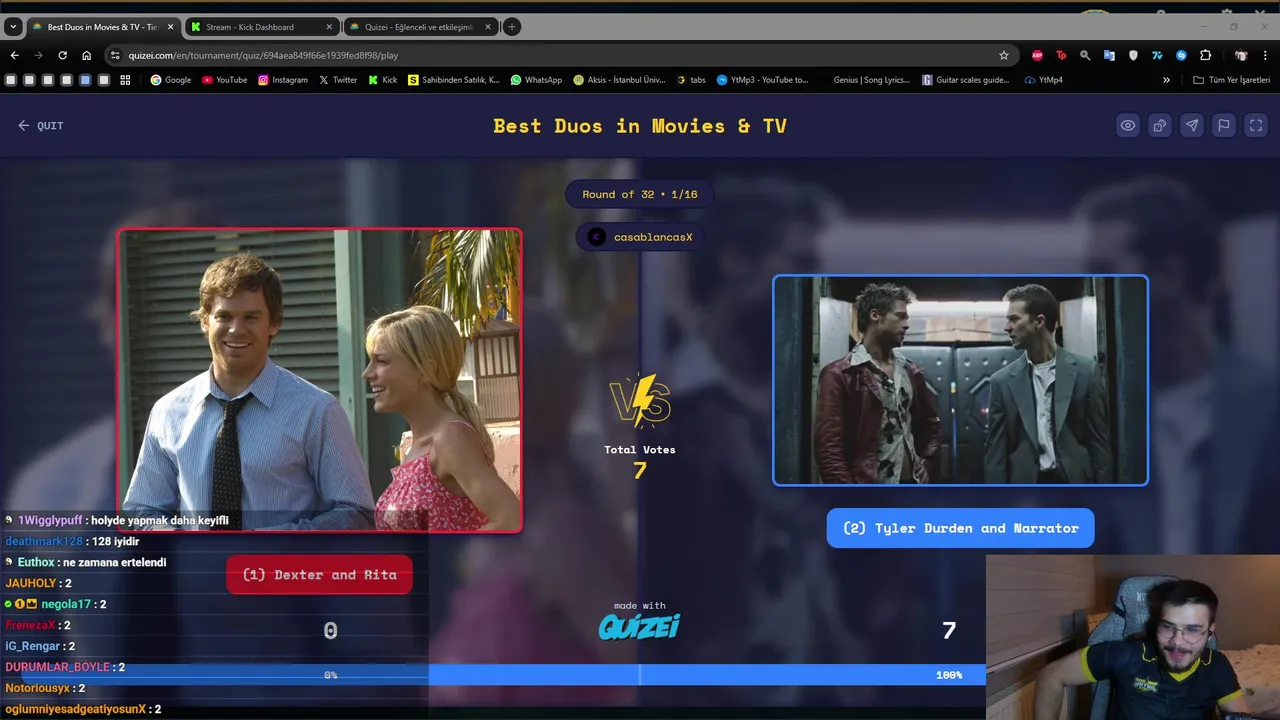Open the casablancasX user badge
1280x720 pixels.
[x=640, y=237]
